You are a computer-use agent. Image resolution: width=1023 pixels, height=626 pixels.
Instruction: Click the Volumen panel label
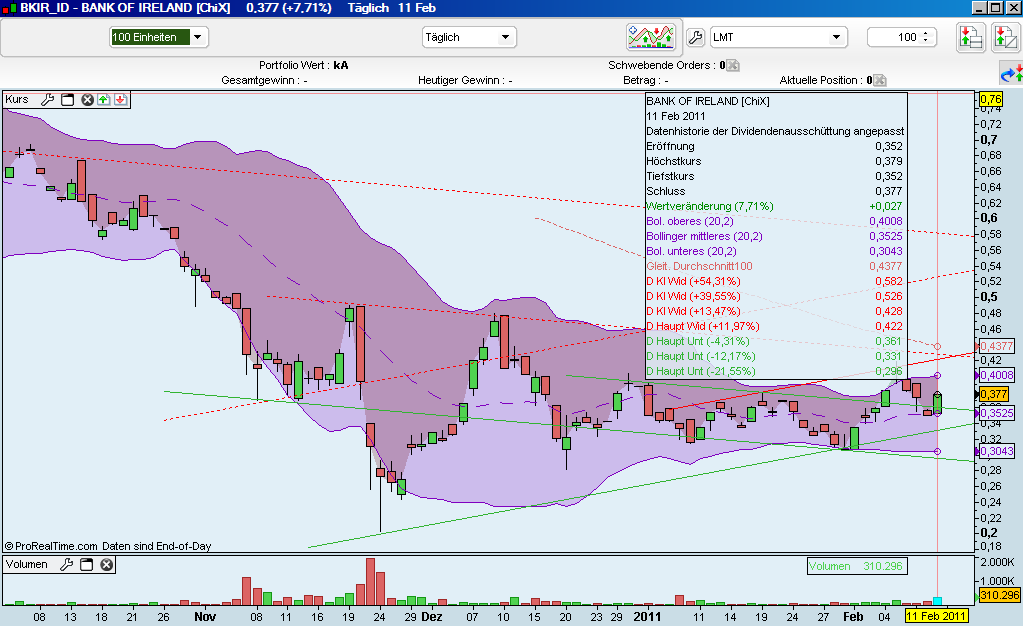coord(27,565)
